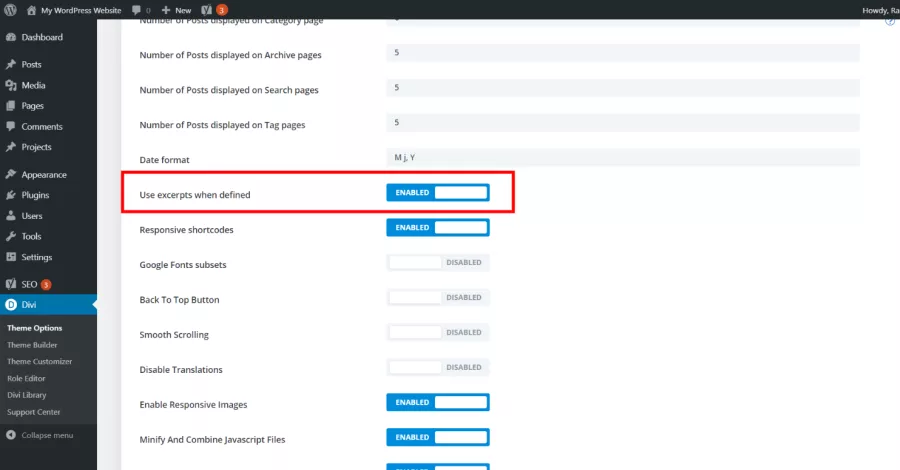Click the home icon beside My WordPress Website
900x470 pixels.
pyautogui.click(x=31, y=10)
